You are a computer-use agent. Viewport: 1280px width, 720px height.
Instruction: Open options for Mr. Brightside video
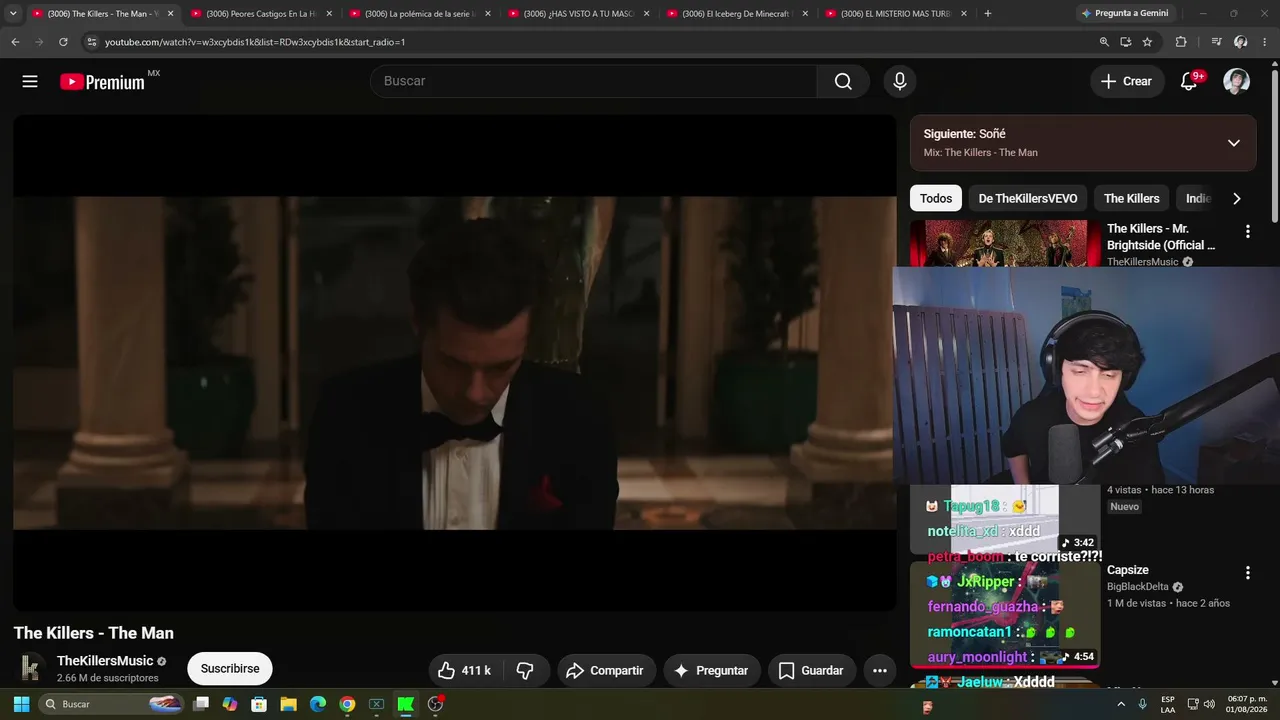(1247, 232)
